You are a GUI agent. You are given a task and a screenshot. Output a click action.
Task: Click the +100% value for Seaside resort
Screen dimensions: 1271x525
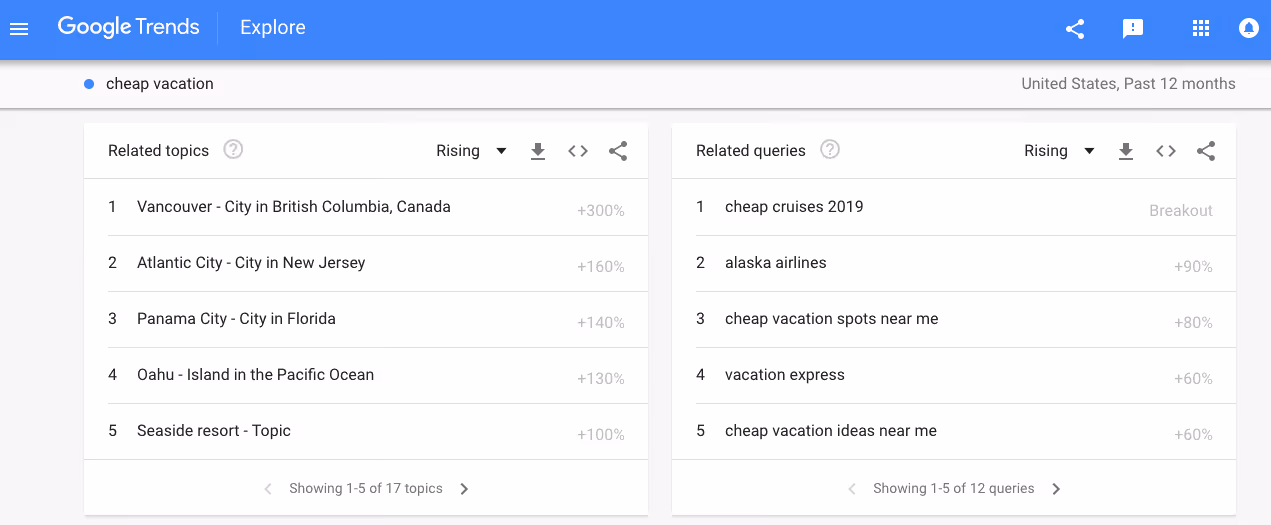click(601, 435)
